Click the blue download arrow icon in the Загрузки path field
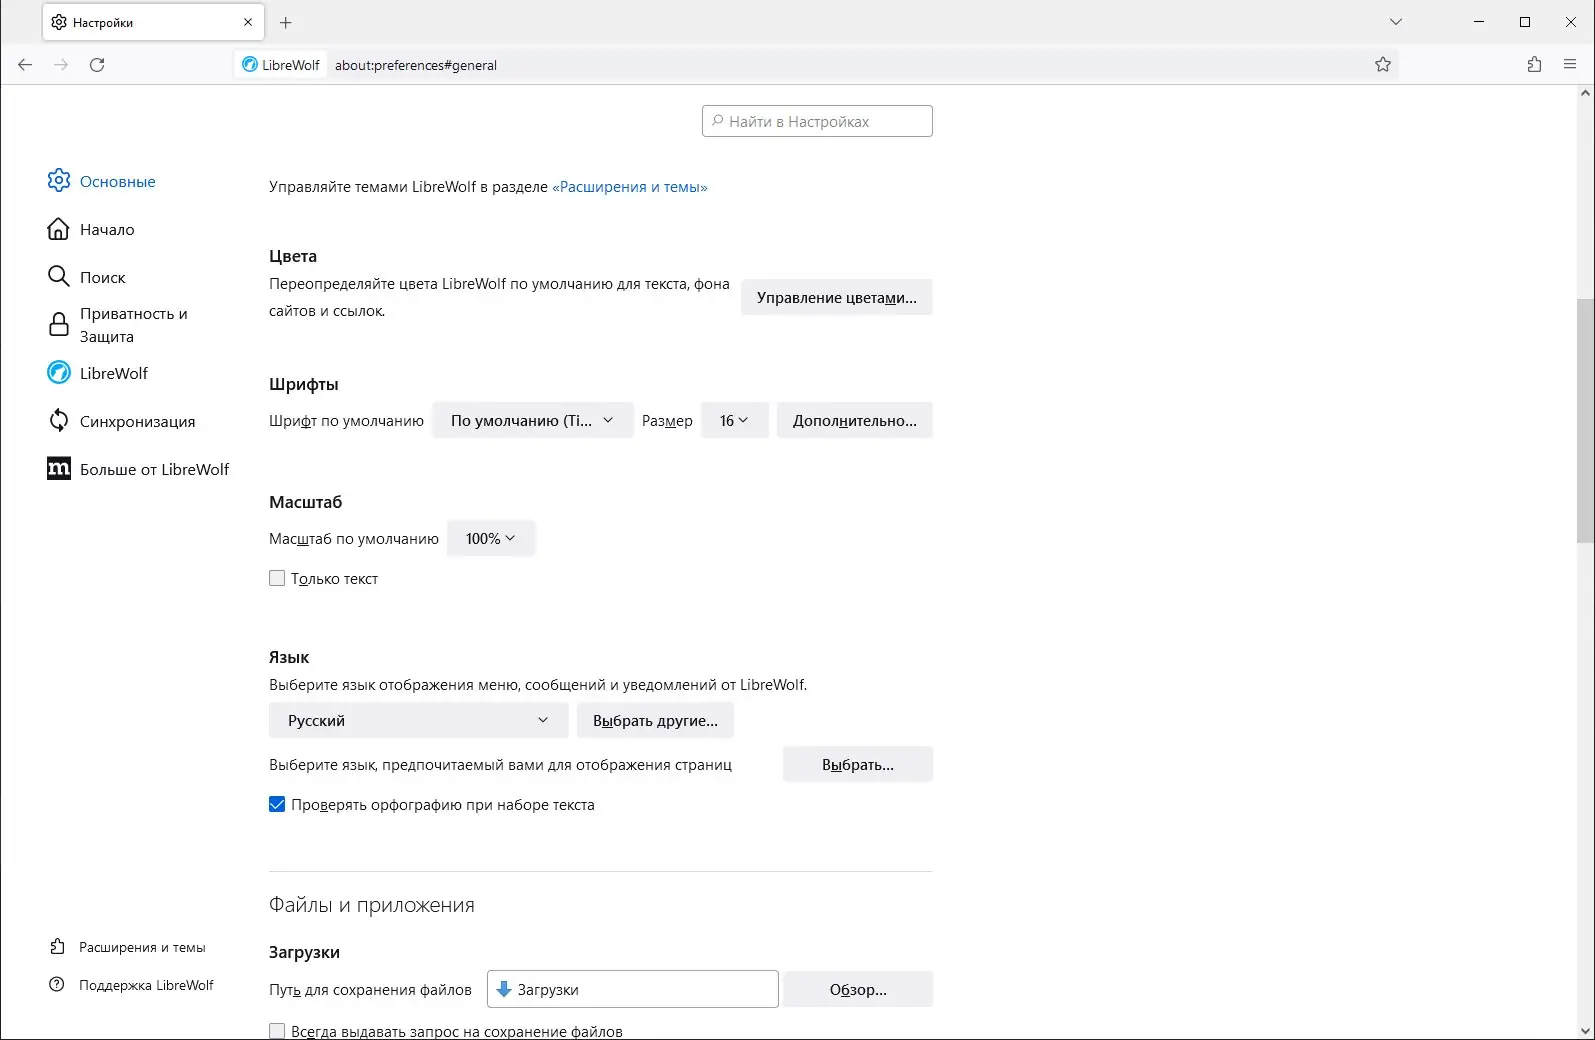The height and width of the screenshot is (1040, 1595). pyautogui.click(x=504, y=989)
